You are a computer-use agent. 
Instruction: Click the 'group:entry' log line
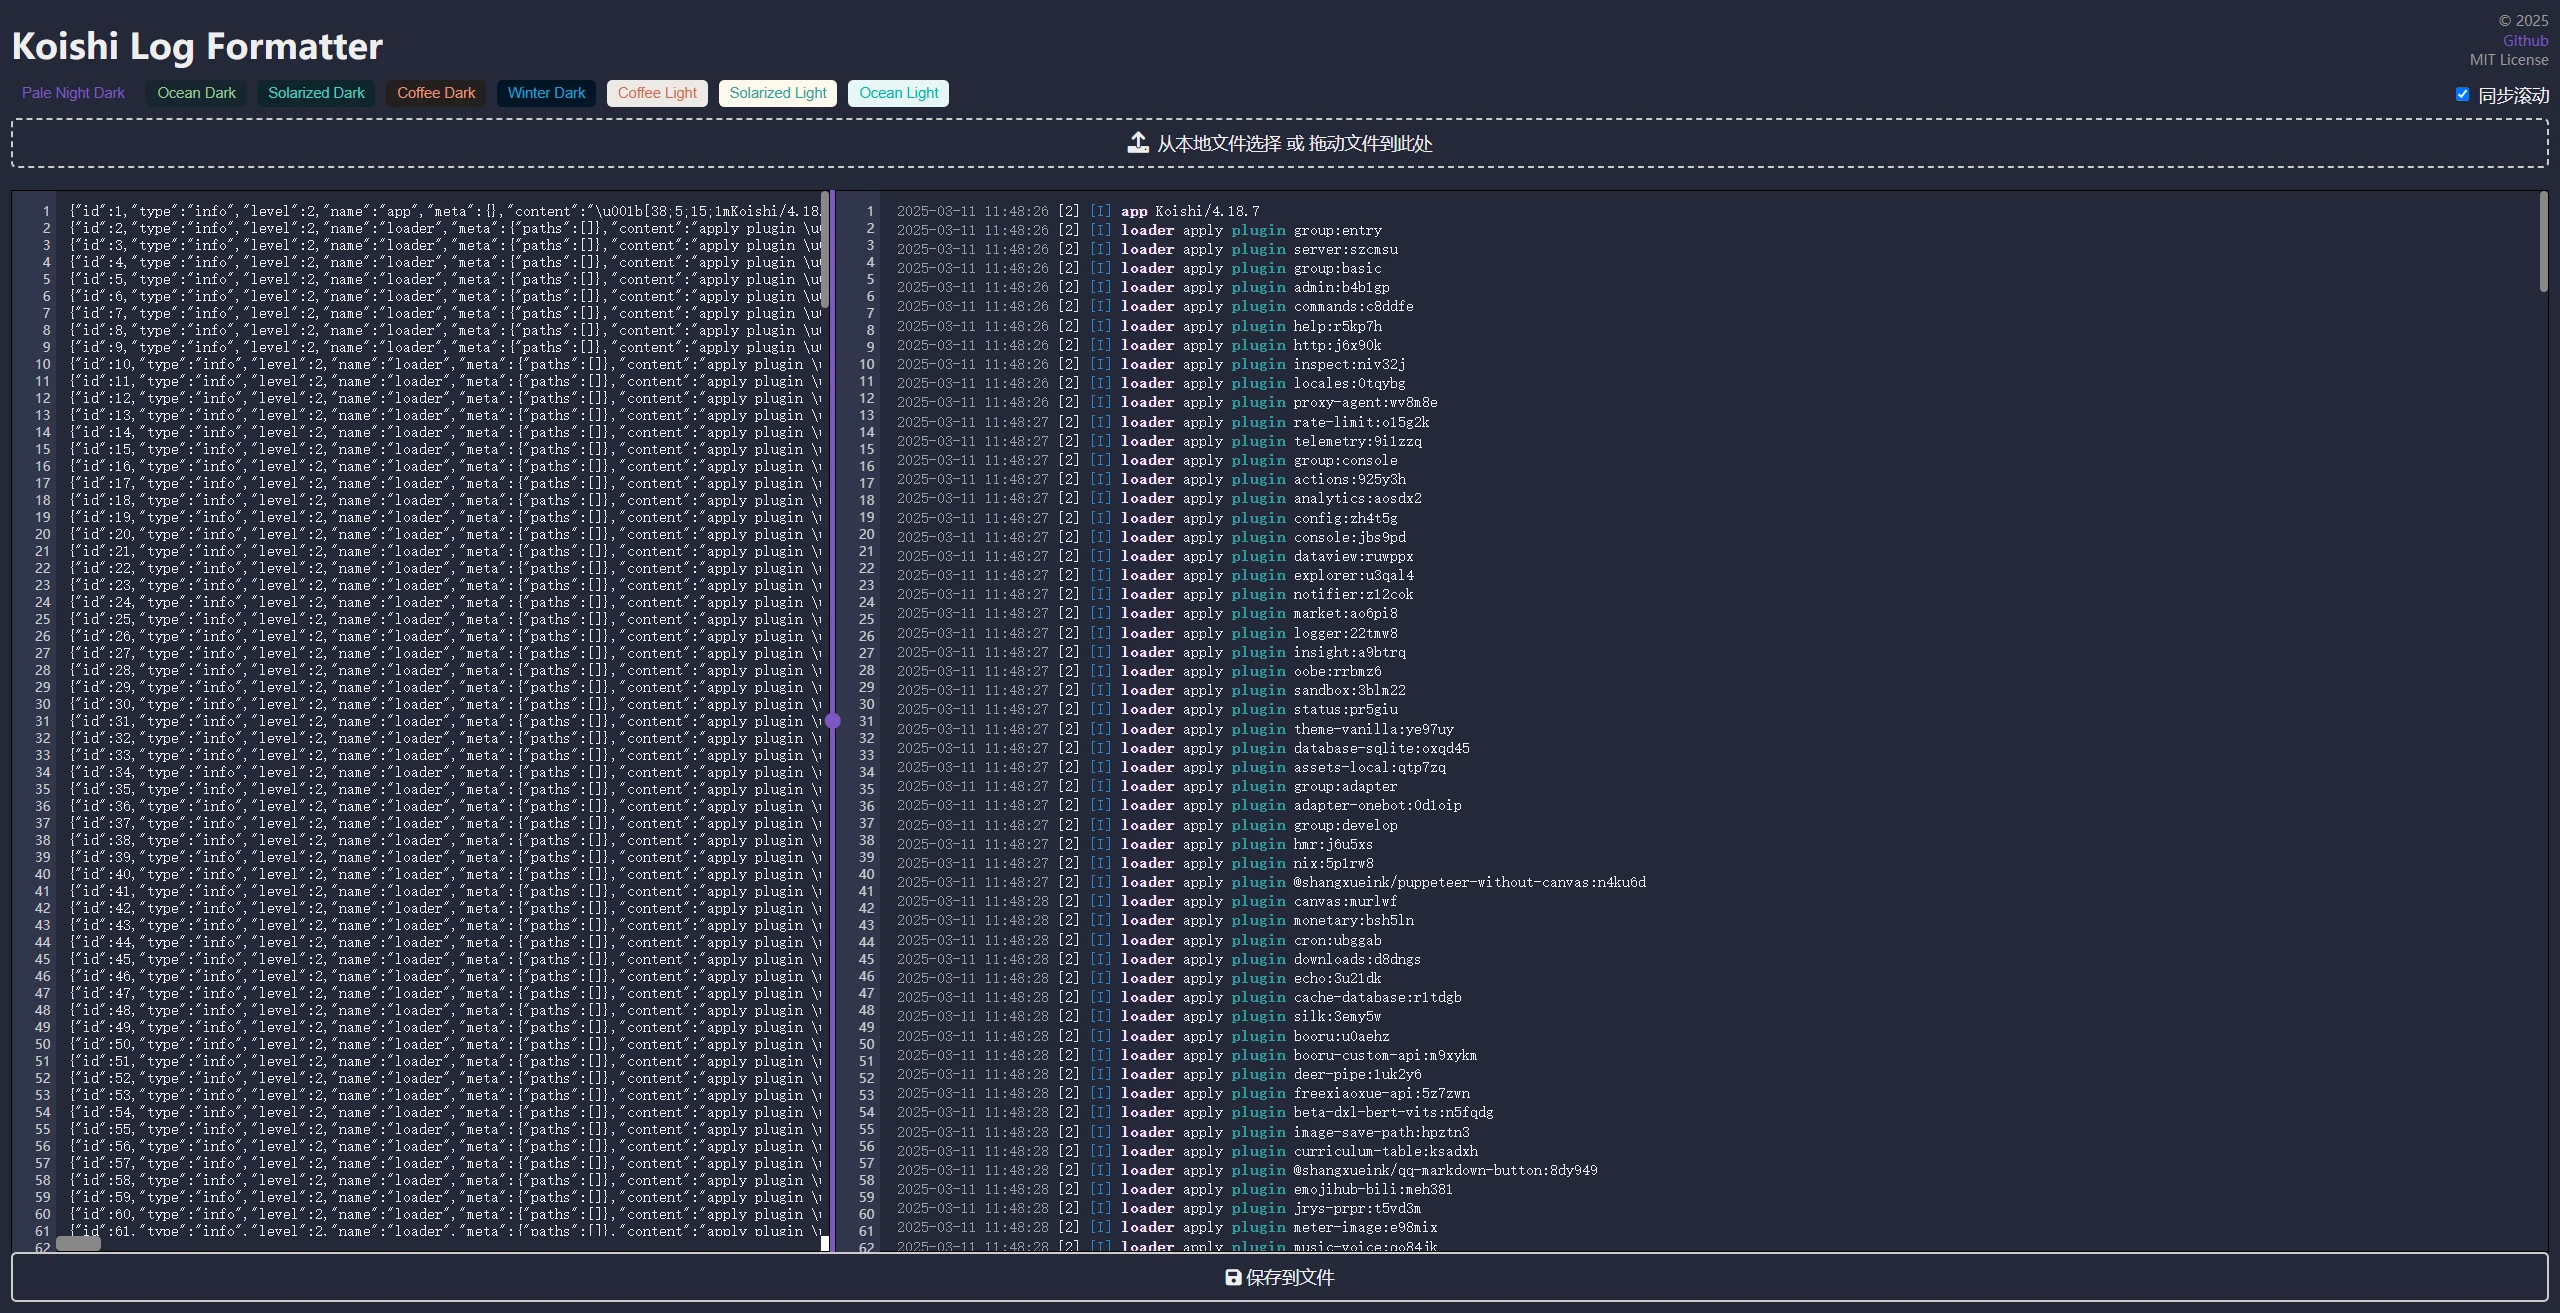(x=1139, y=230)
